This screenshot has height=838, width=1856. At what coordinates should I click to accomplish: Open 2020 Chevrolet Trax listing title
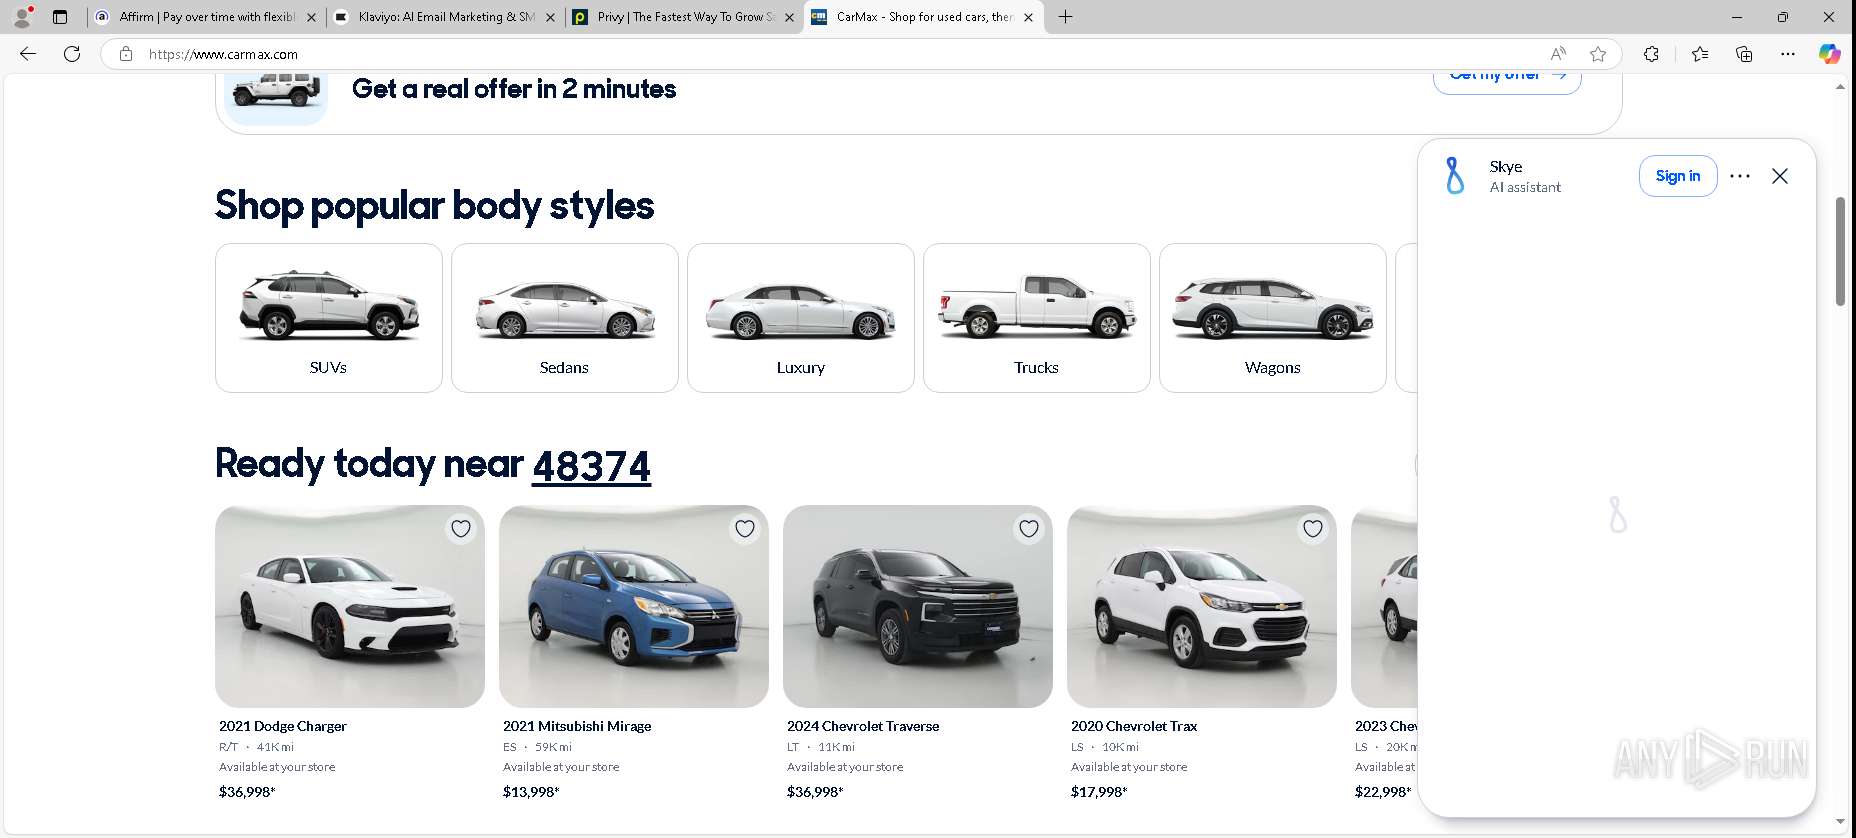click(1134, 726)
